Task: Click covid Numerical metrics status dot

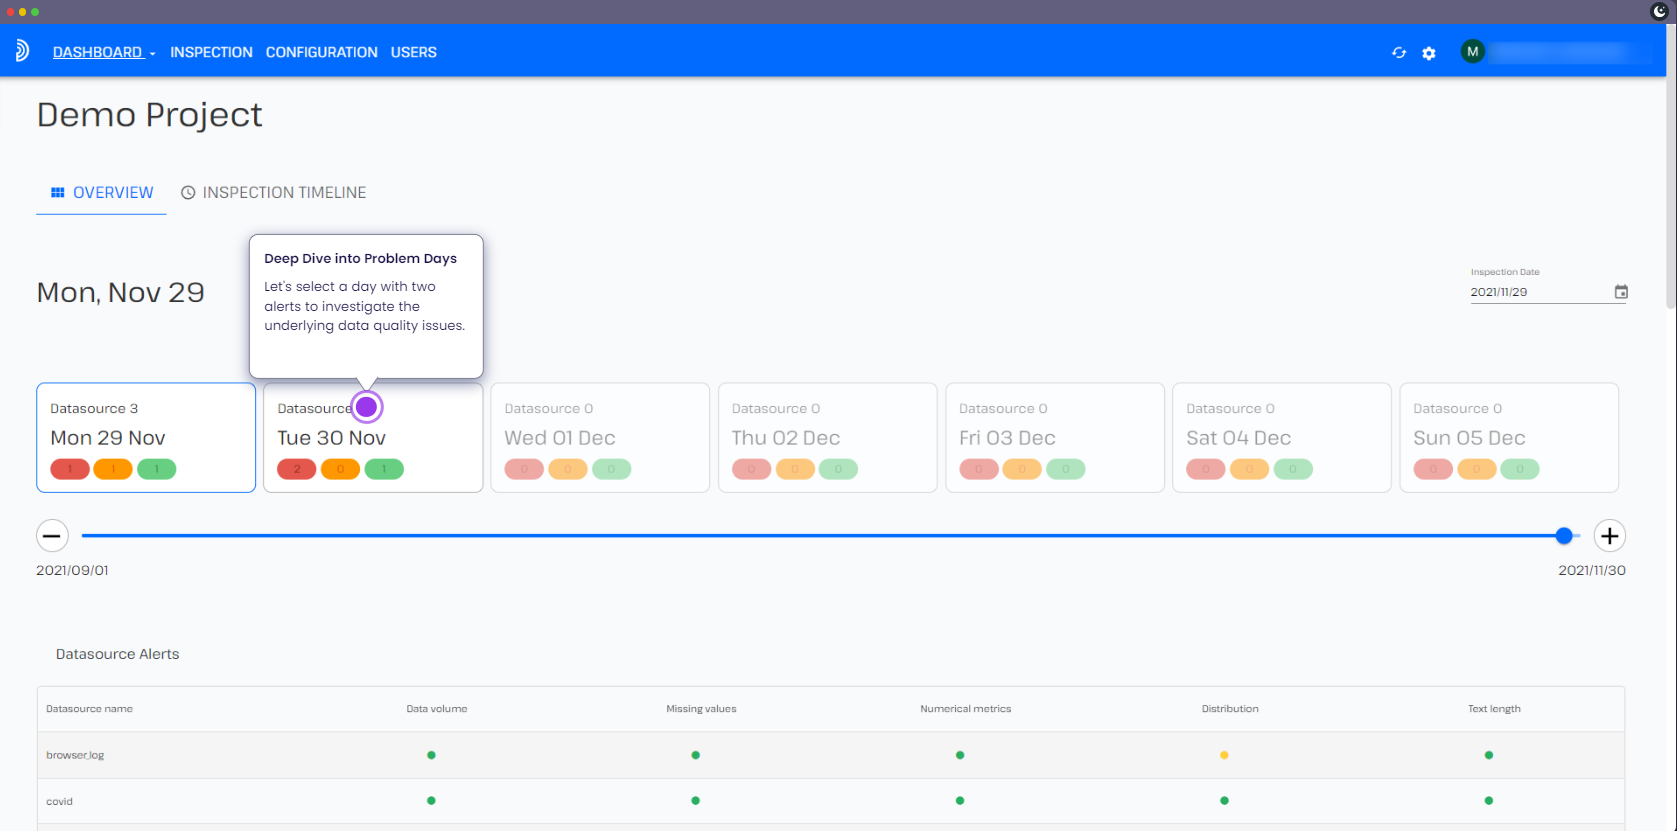Action: pyautogui.click(x=960, y=801)
